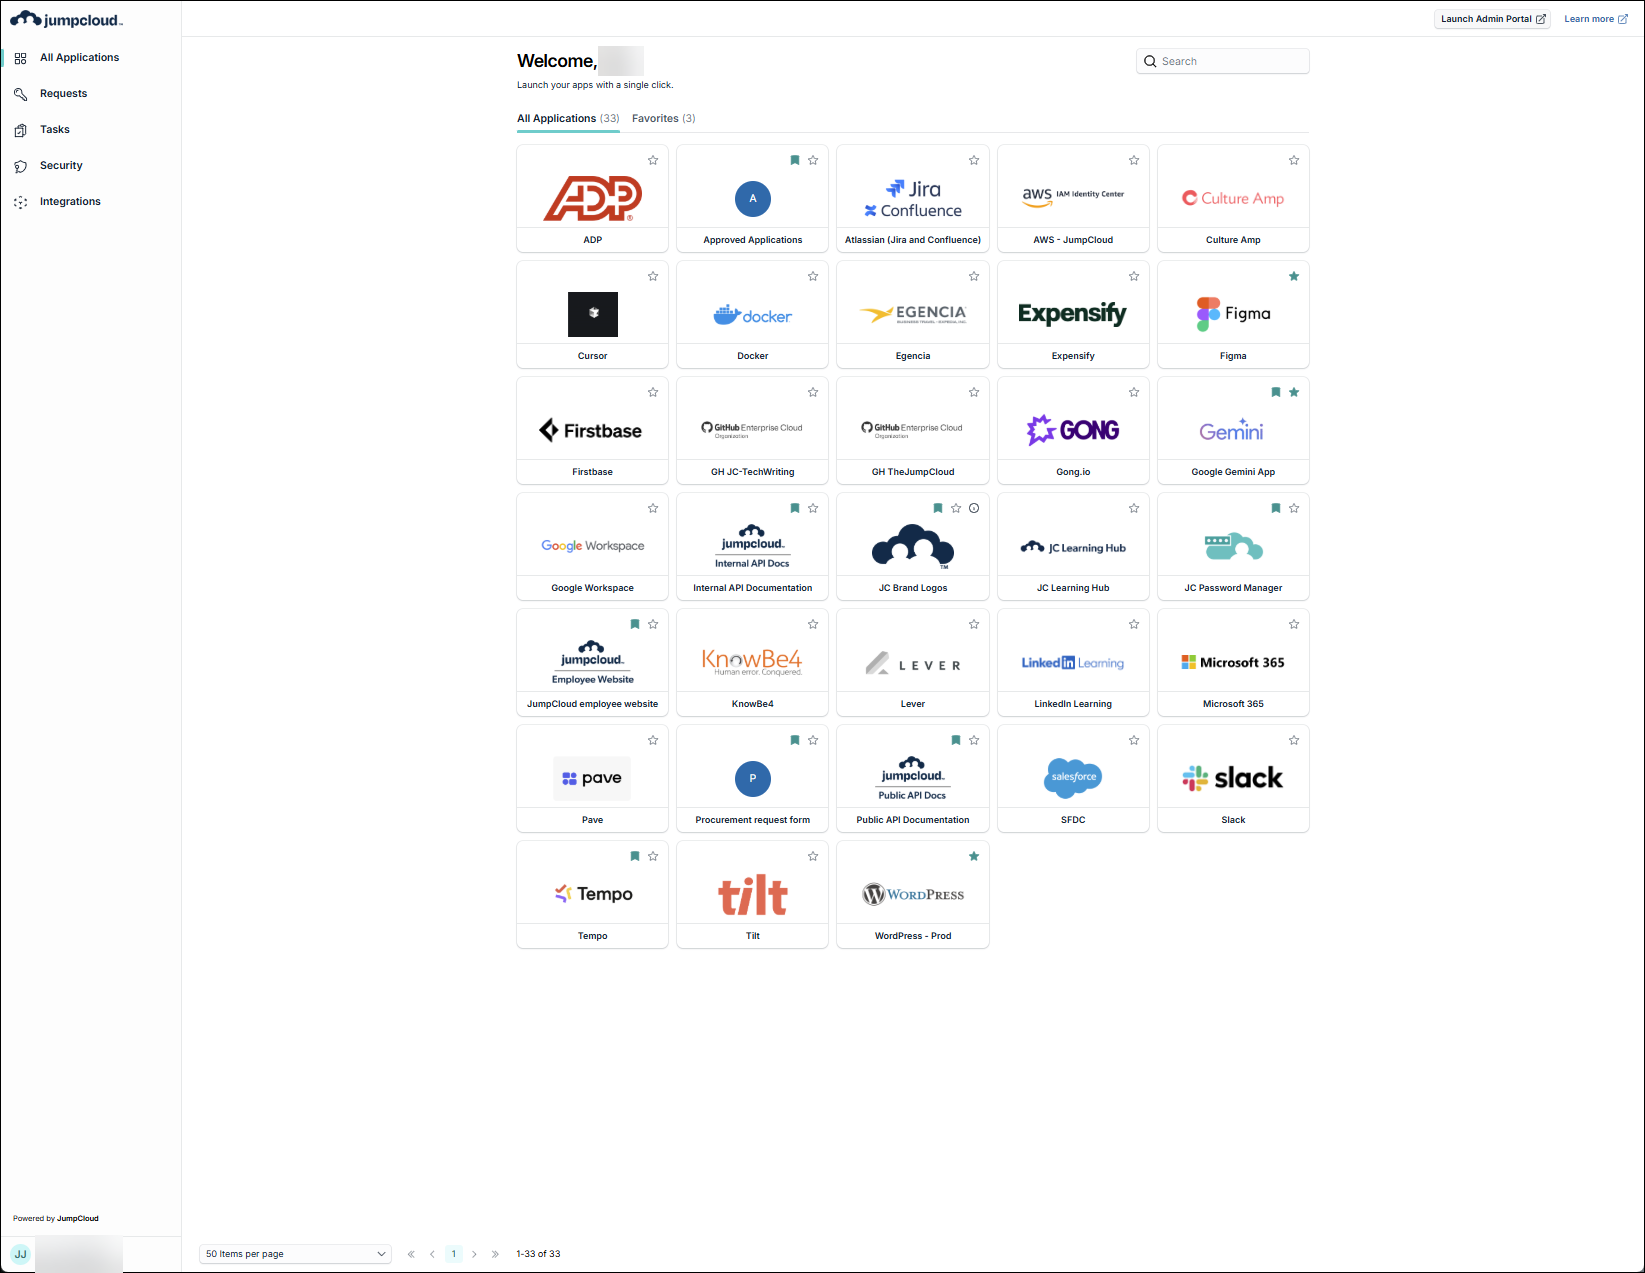Mark Google Workspace as favorite with star
1645x1273 pixels.
(653, 508)
